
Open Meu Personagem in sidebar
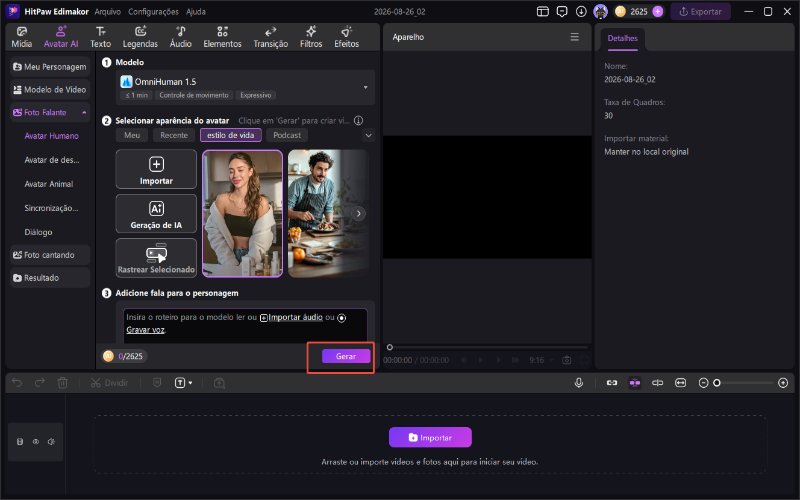(49, 67)
